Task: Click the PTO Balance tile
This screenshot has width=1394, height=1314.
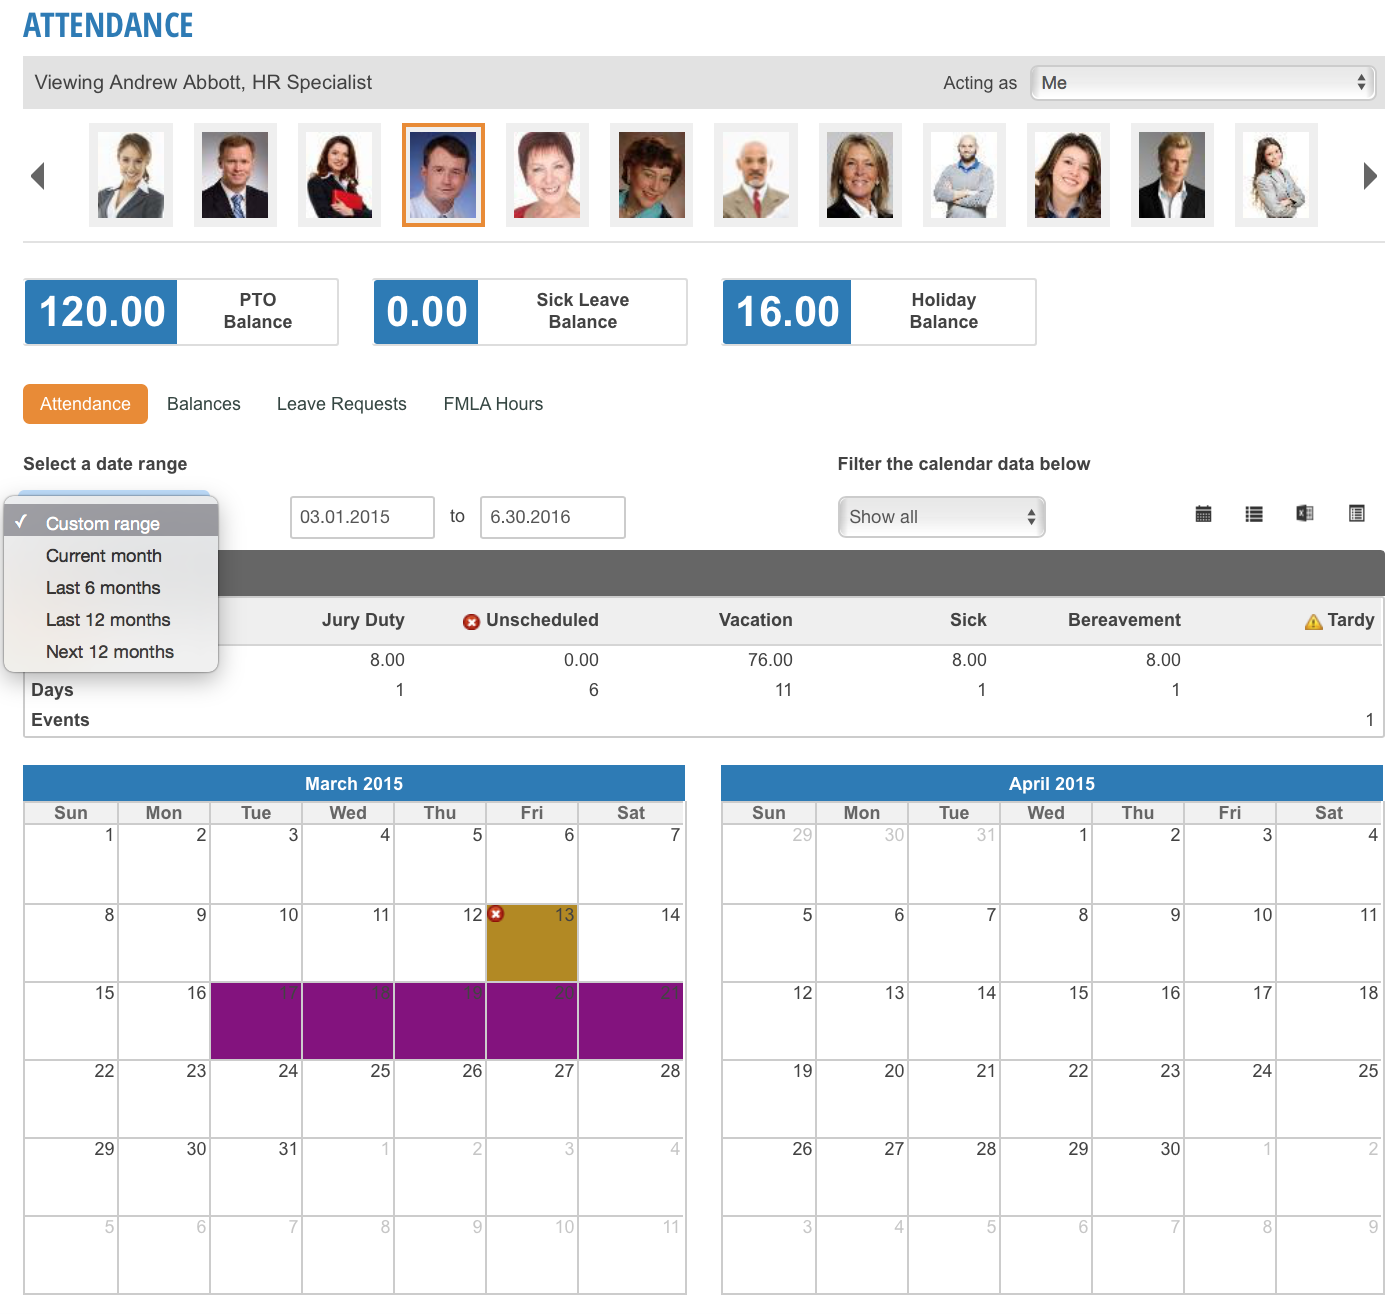Action: [180, 311]
